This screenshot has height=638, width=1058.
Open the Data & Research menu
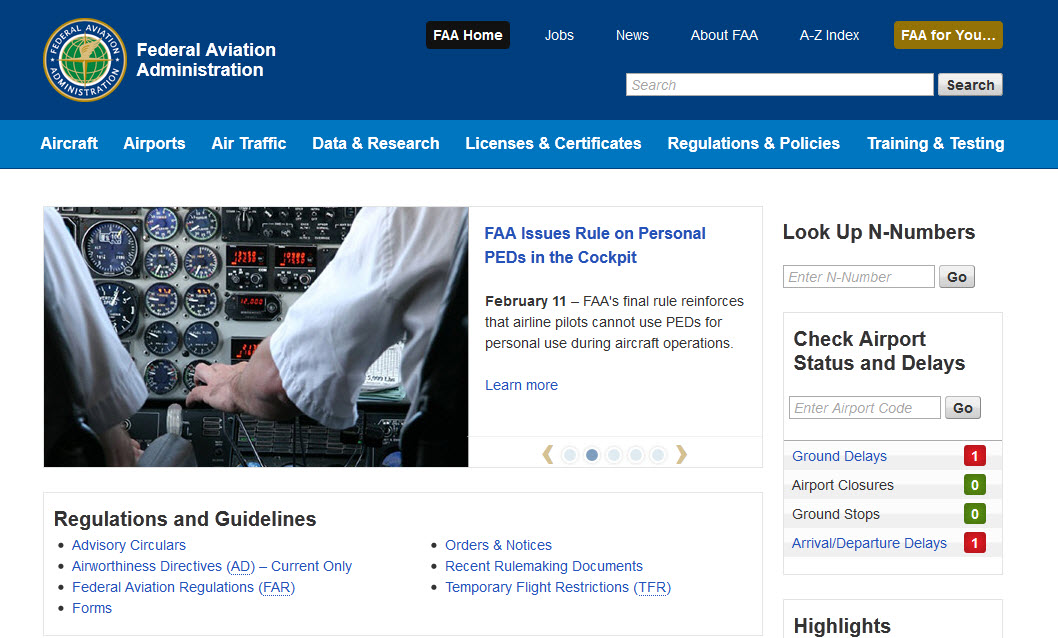[x=376, y=144]
